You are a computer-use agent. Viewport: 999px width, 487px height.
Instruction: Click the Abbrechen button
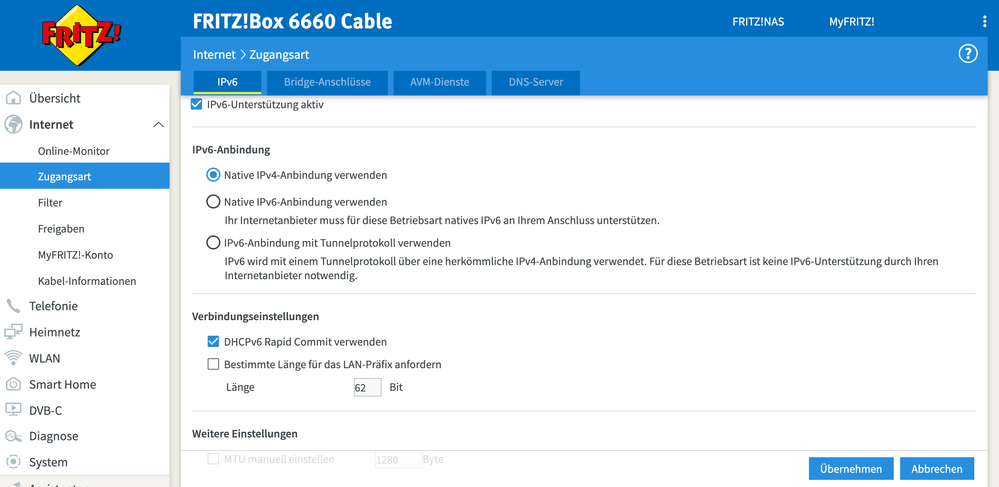(x=937, y=469)
